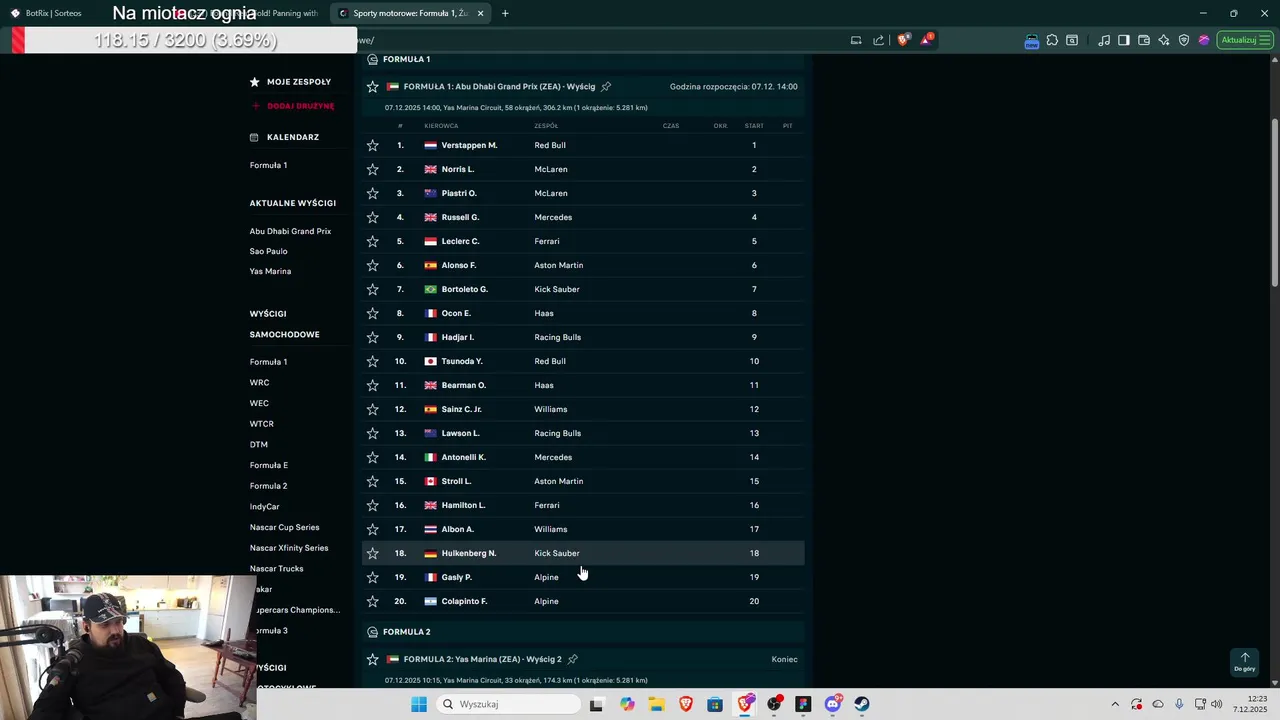Favorite Alonso F. with the star
The width and height of the screenshot is (1280, 720).
[x=373, y=265]
